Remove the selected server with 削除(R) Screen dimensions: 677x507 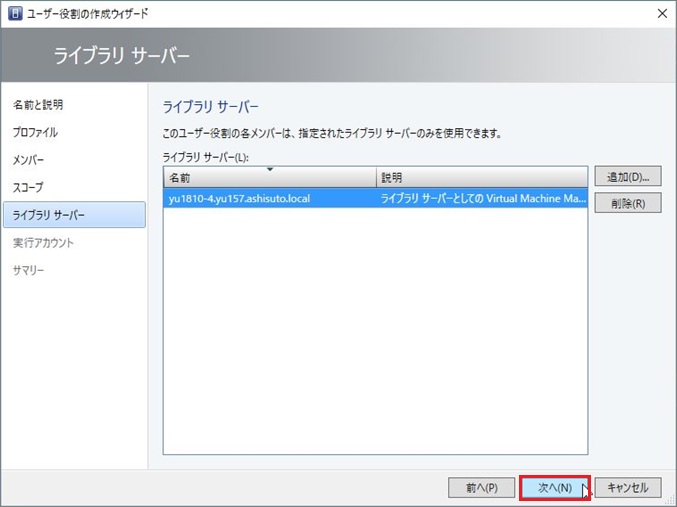[627, 203]
